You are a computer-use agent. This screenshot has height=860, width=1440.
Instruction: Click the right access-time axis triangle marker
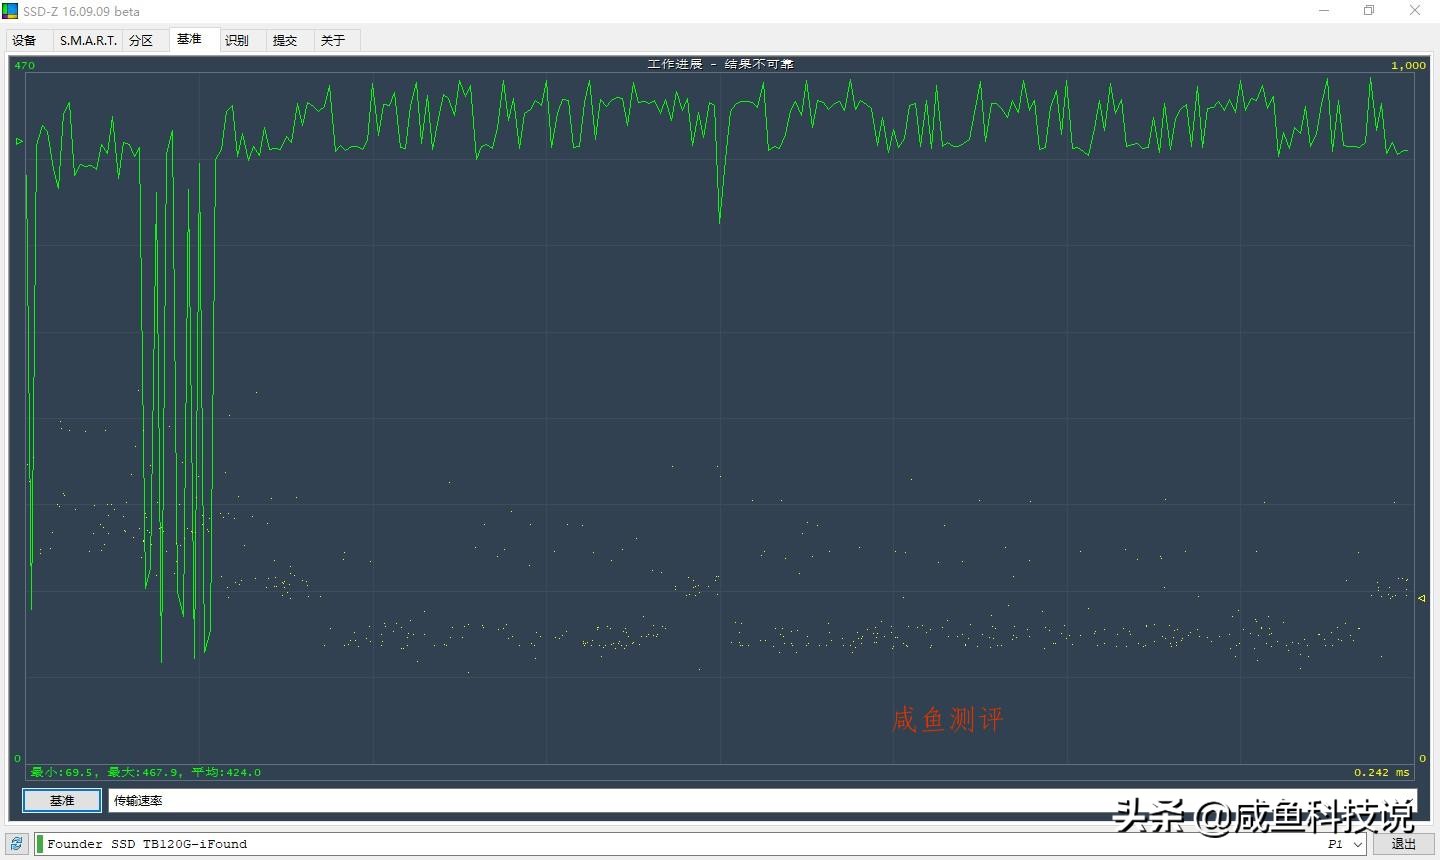tap(1422, 598)
